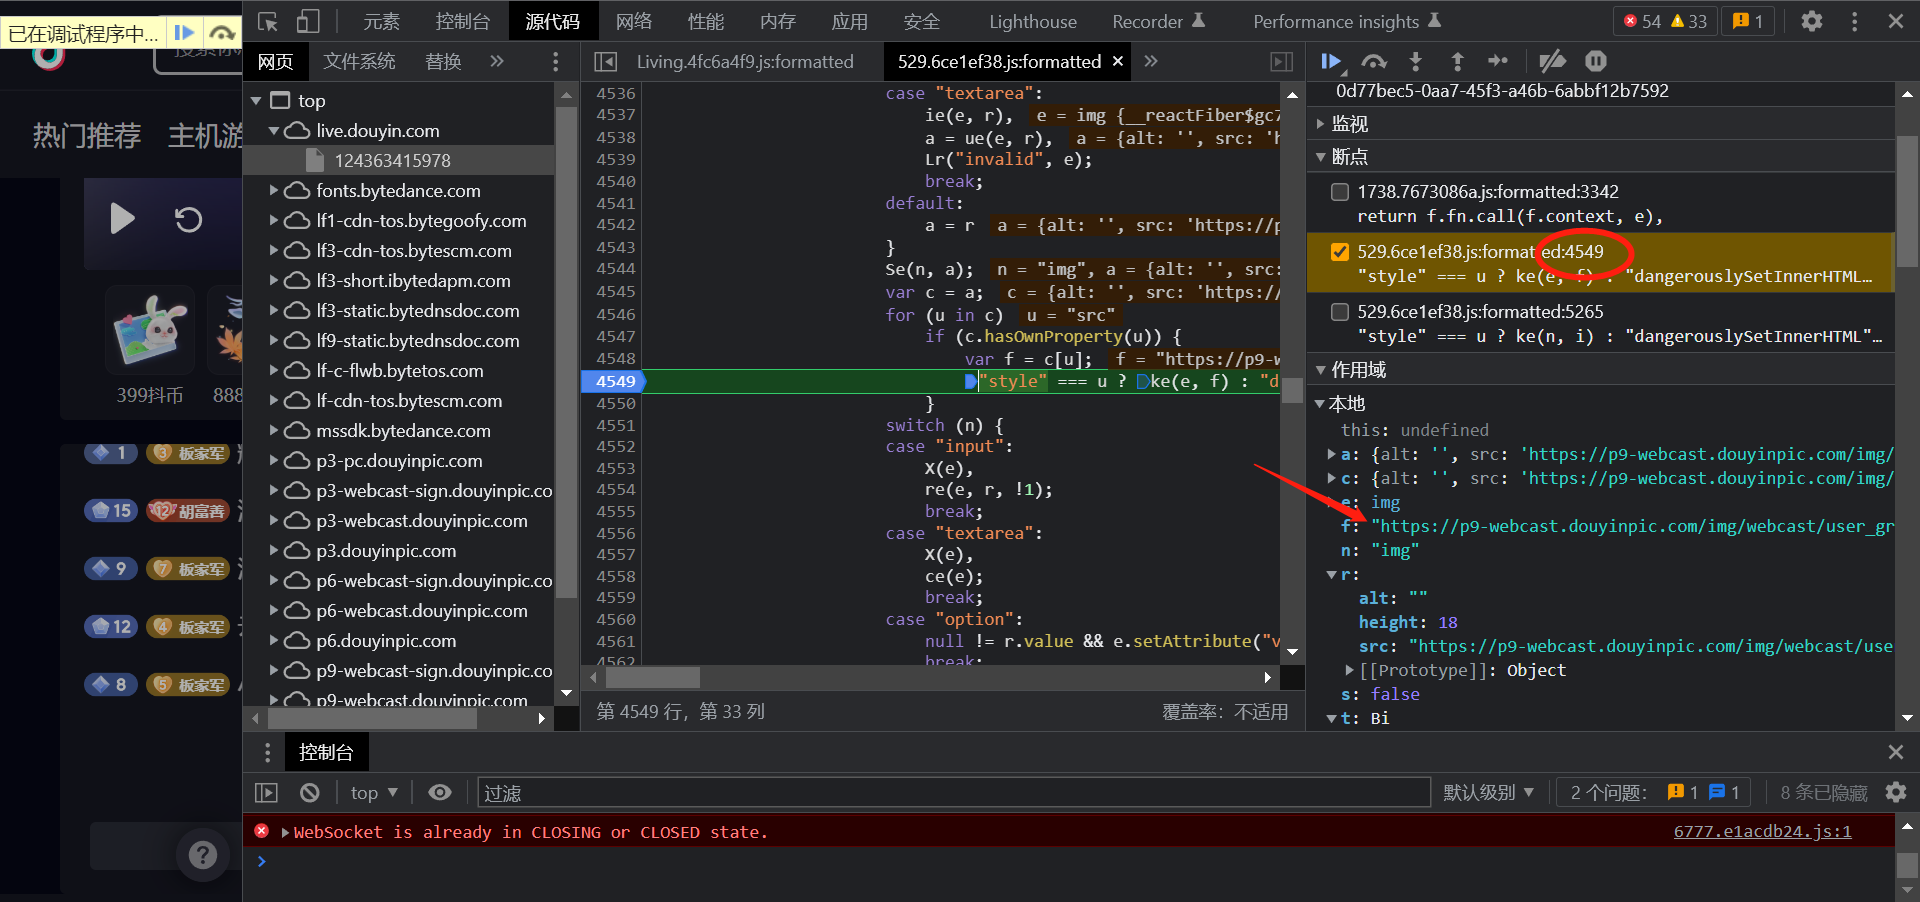Enable breakpoint at 529.6ce1ef38.js:formatted:5265
1920x902 pixels.
point(1340,312)
